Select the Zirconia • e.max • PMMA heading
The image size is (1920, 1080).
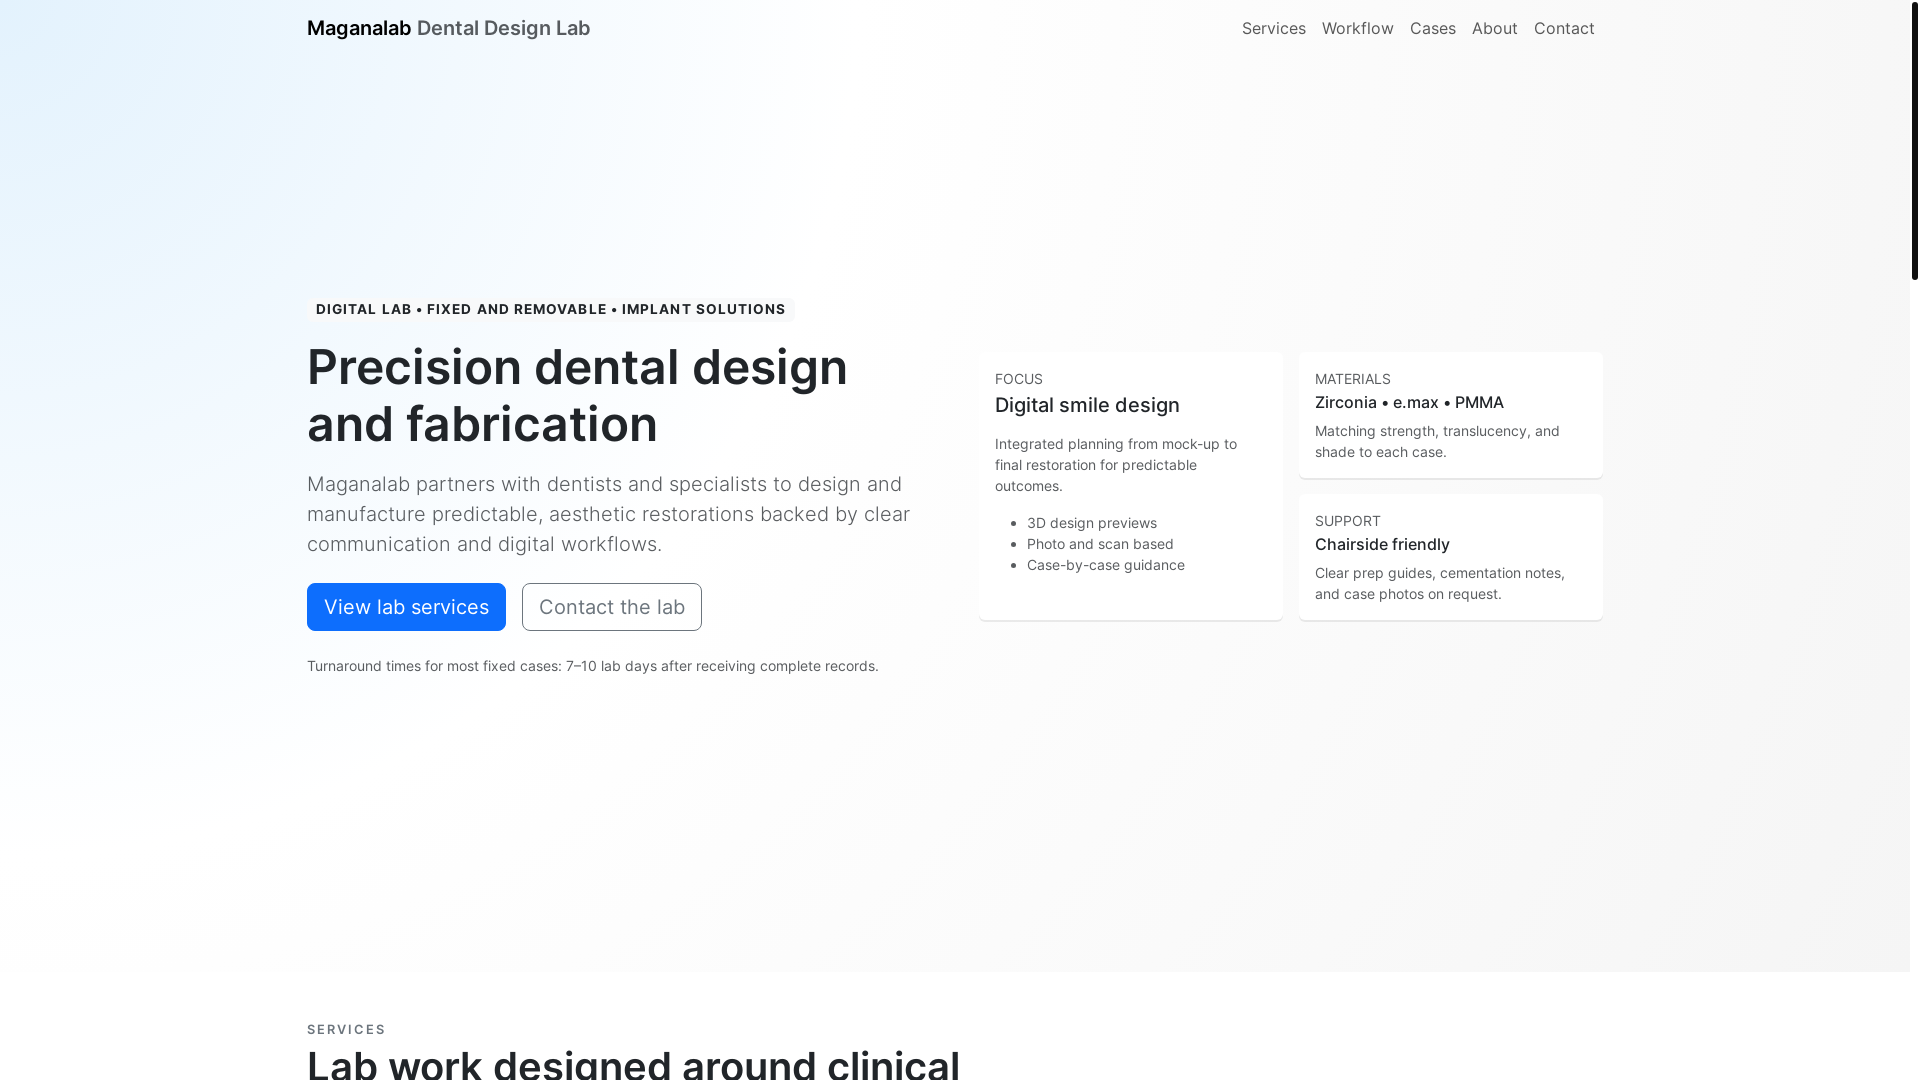pyautogui.click(x=1409, y=402)
